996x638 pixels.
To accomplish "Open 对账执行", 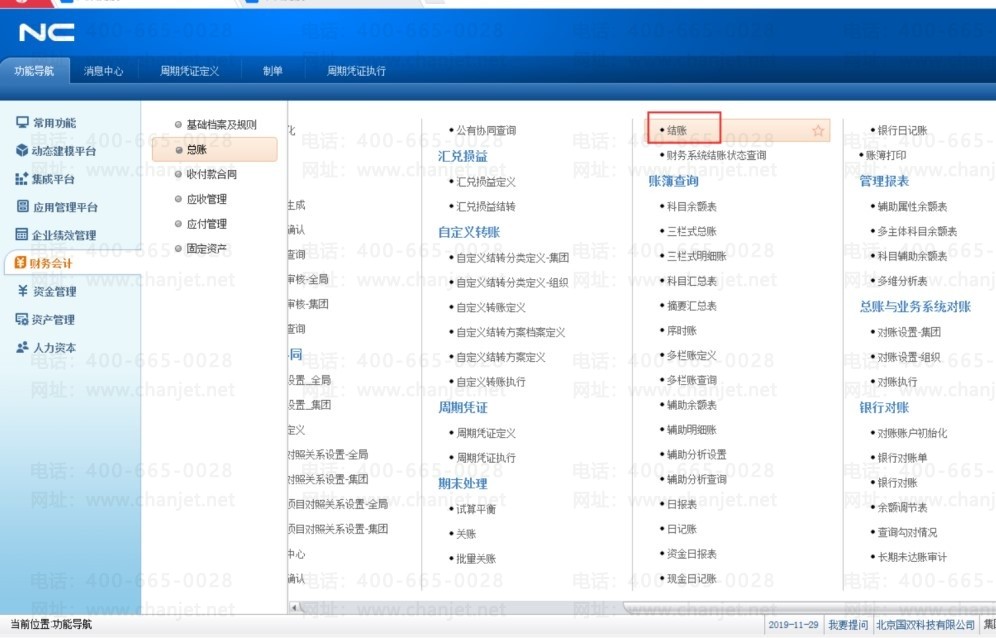I will (x=898, y=382).
